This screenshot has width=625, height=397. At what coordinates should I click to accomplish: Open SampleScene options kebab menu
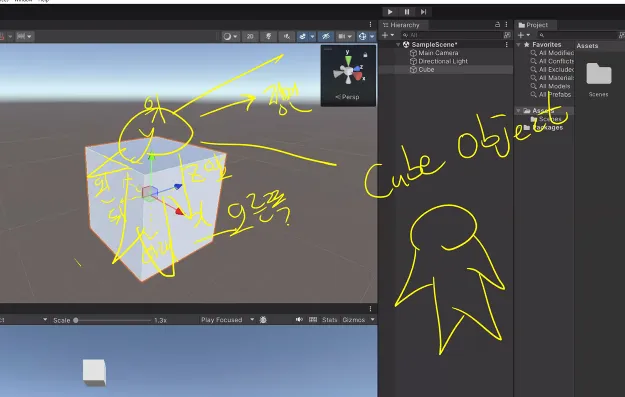click(506, 45)
